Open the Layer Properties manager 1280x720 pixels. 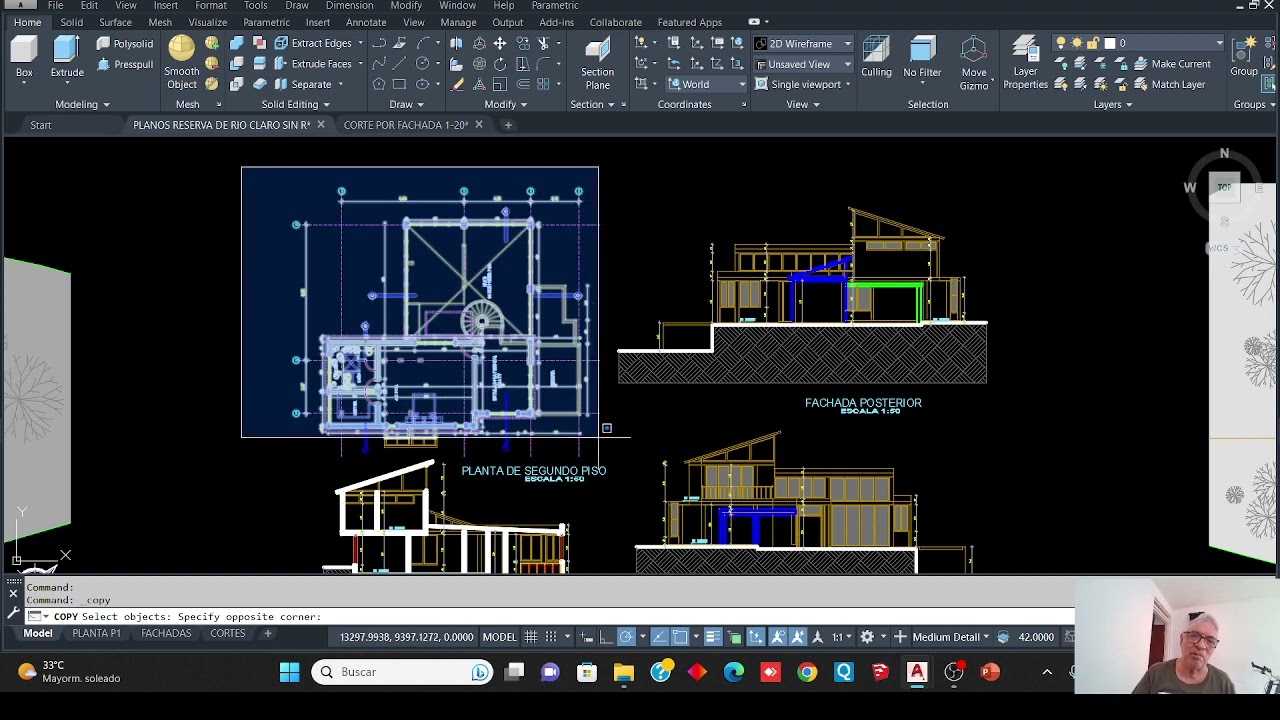[1025, 63]
